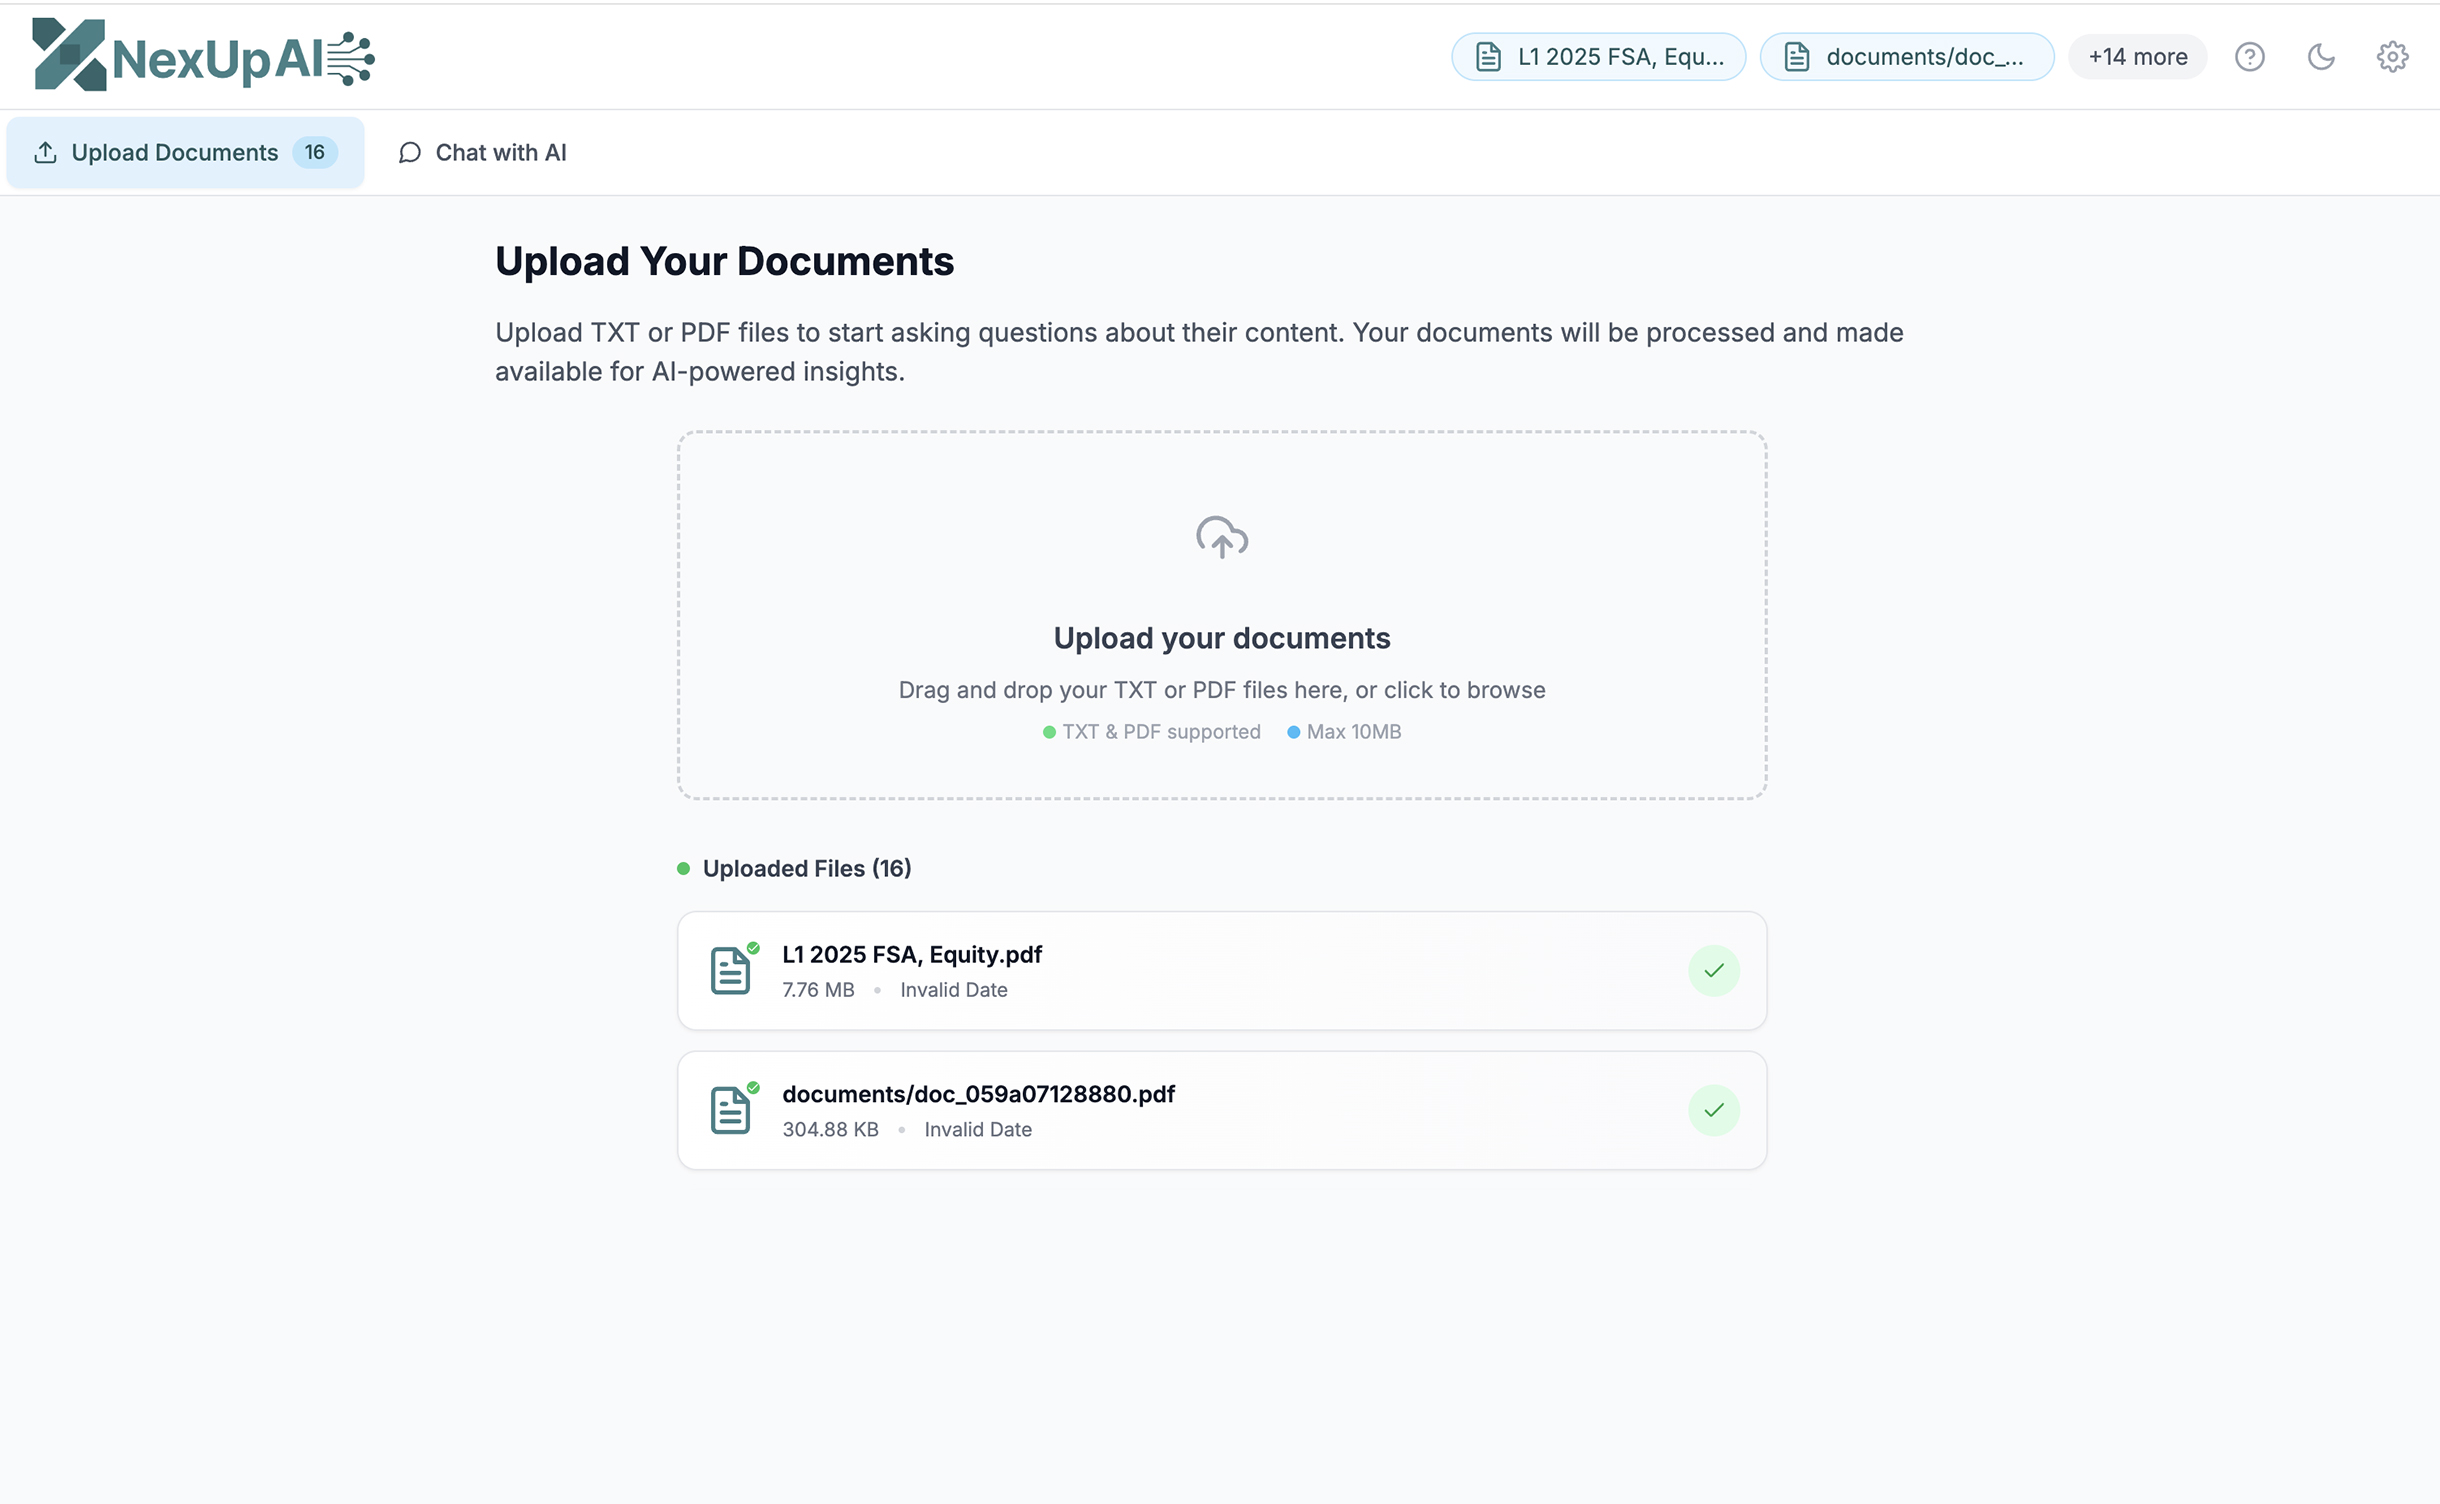The image size is (2440, 1504).
Task: Click the green checkmark on doc_059a07128880 row
Action: (x=1713, y=1110)
